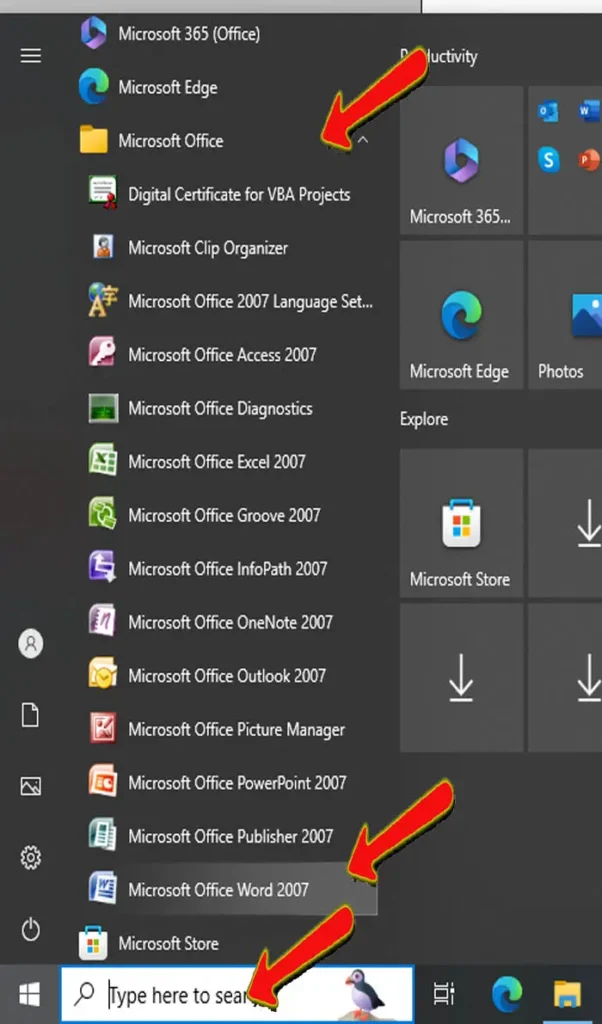Open Microsoft Office Publisher 2007

pos(230,836)
